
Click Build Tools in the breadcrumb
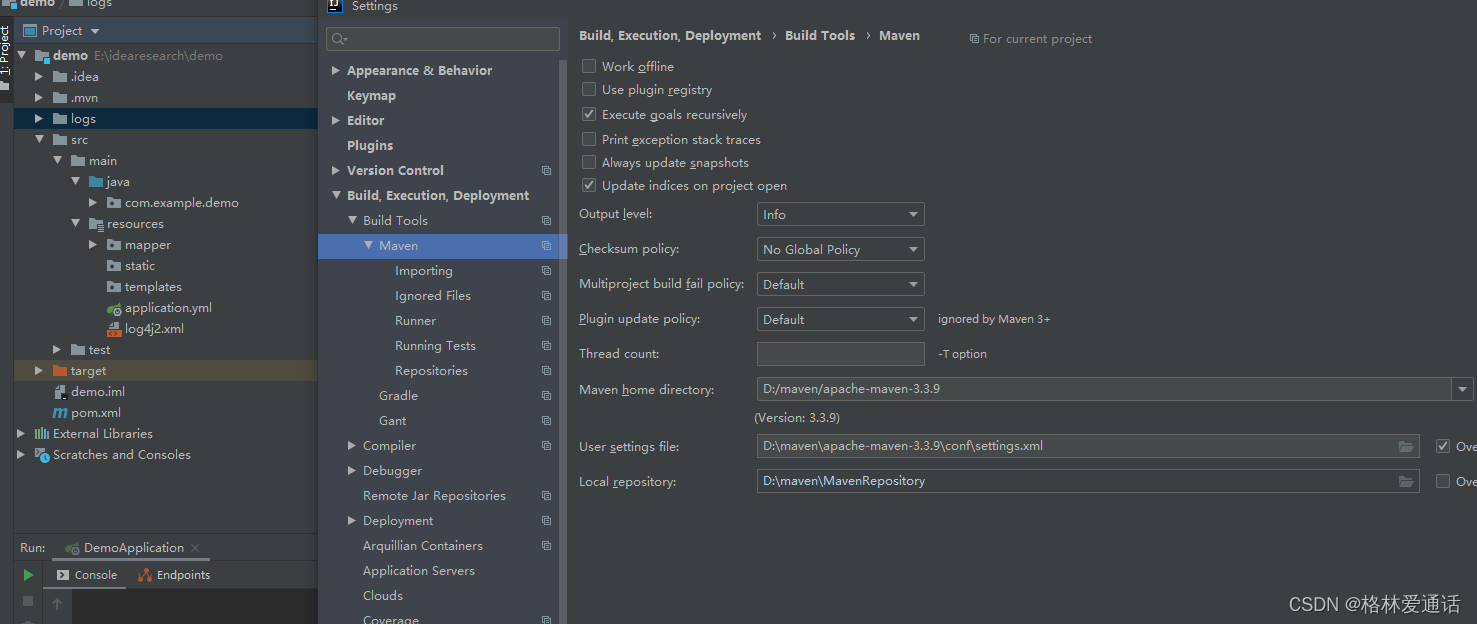pos(820,35)
